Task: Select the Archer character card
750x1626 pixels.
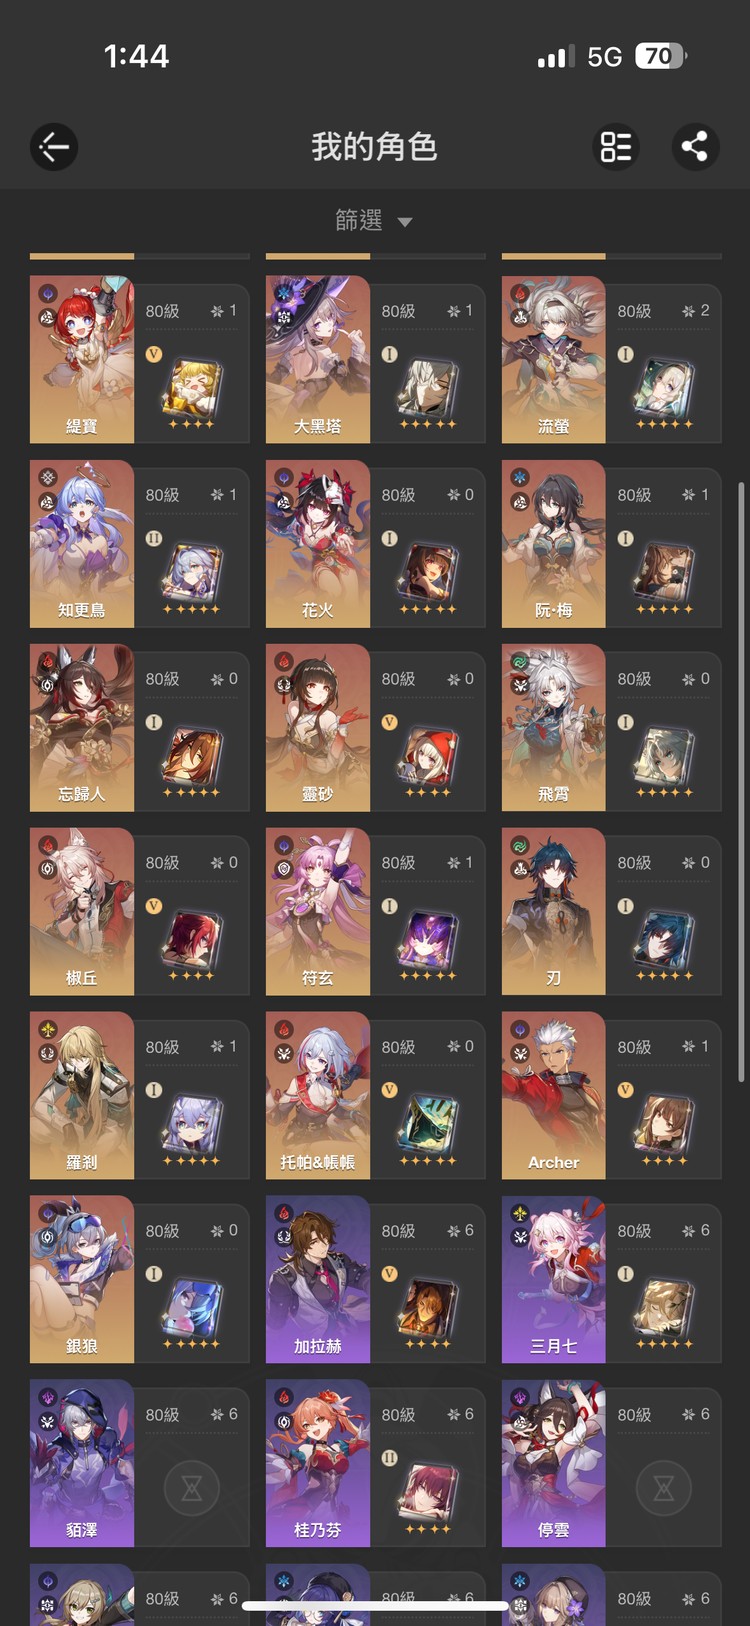Action: coord(611,1095)
